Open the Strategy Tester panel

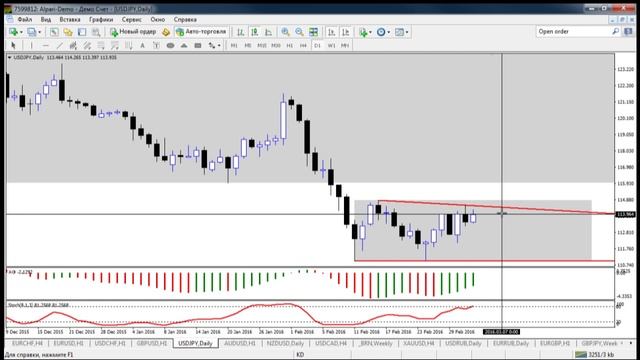tap(96, 32)
